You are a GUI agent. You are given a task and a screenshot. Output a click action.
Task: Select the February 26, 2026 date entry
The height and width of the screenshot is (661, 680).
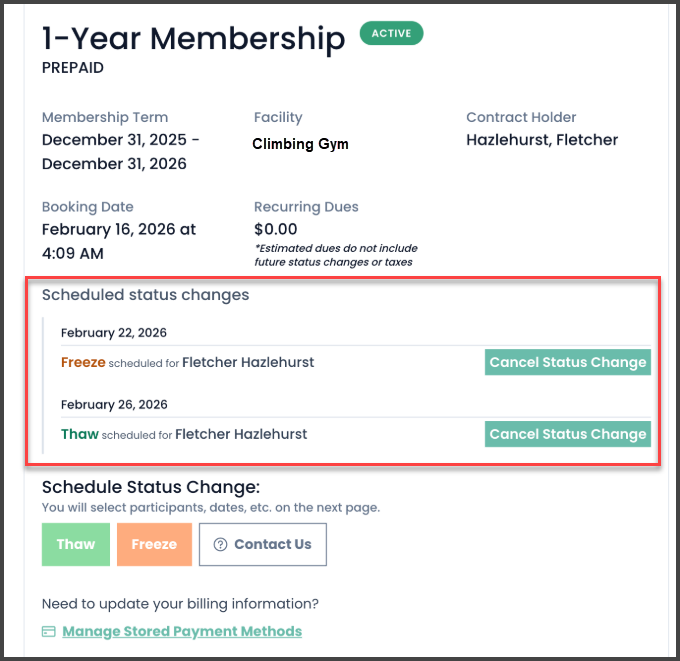[114, 405]
